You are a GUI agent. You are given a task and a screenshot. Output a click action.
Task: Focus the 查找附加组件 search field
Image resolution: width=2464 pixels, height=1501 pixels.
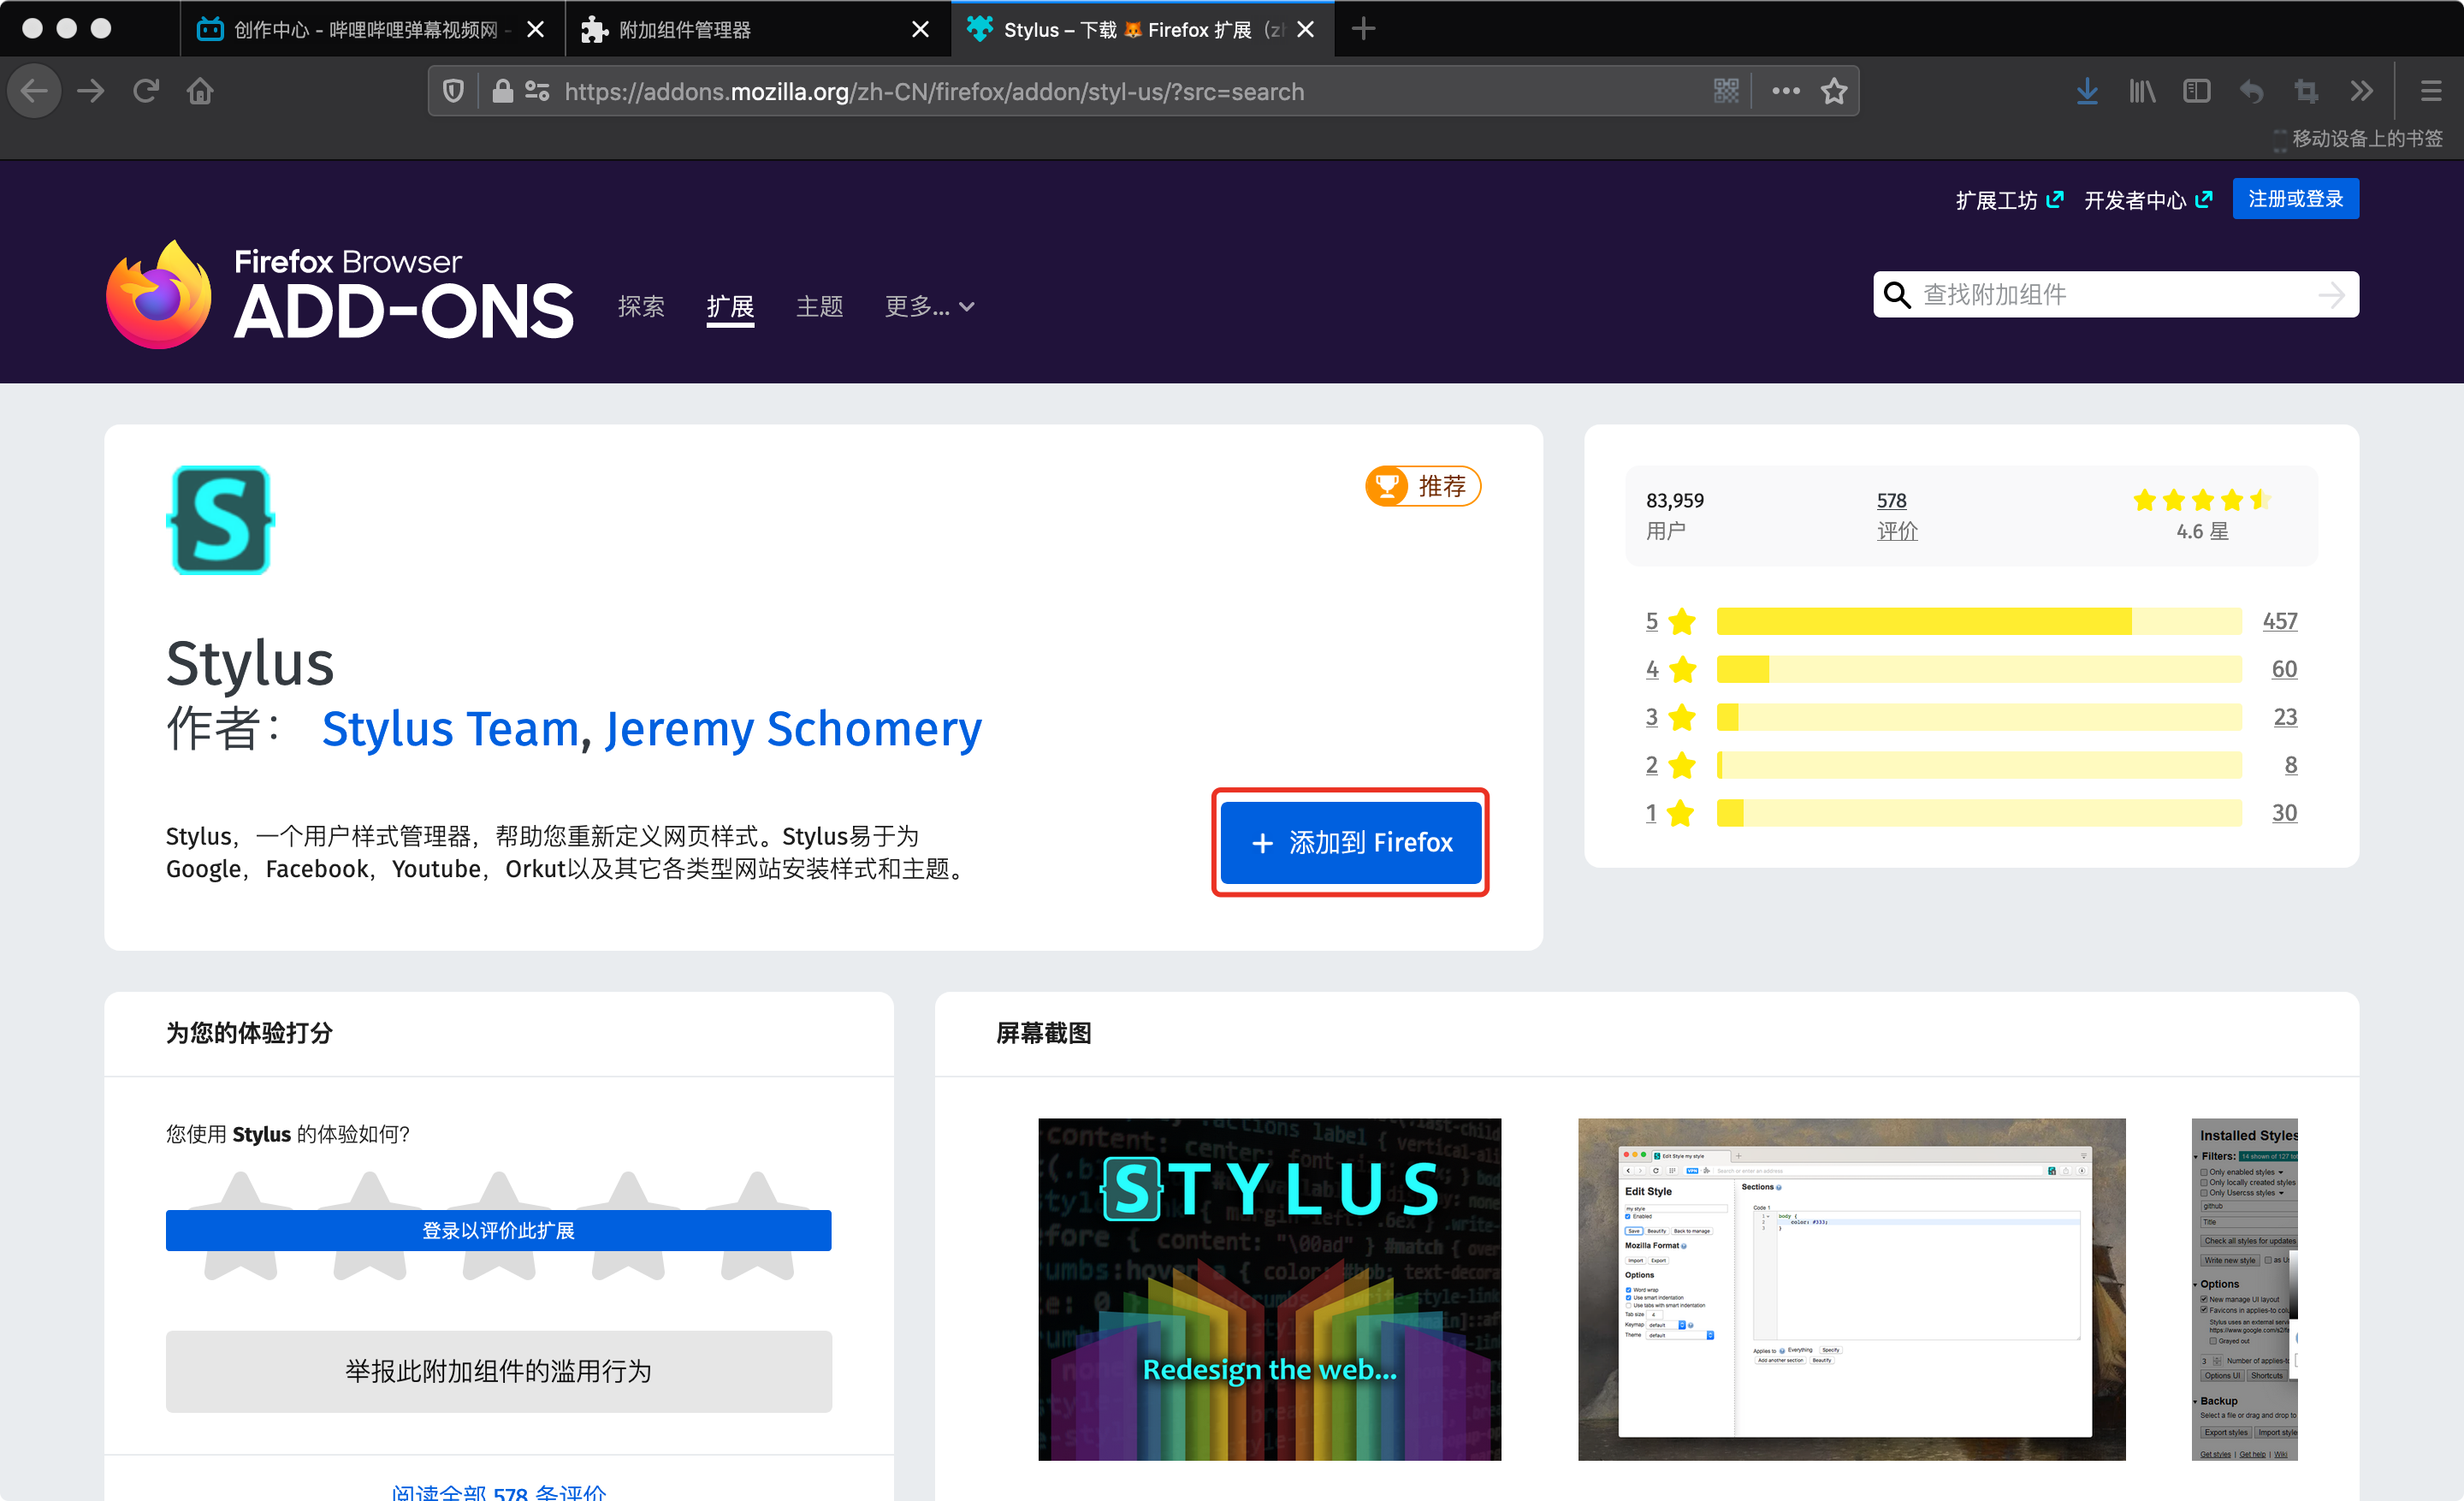(2115, 294)
